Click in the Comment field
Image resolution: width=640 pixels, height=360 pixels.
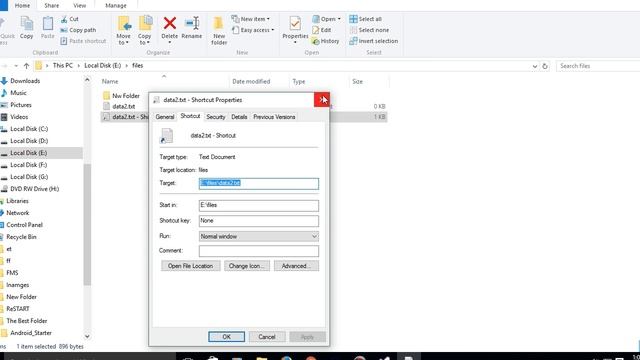point(259,251)
